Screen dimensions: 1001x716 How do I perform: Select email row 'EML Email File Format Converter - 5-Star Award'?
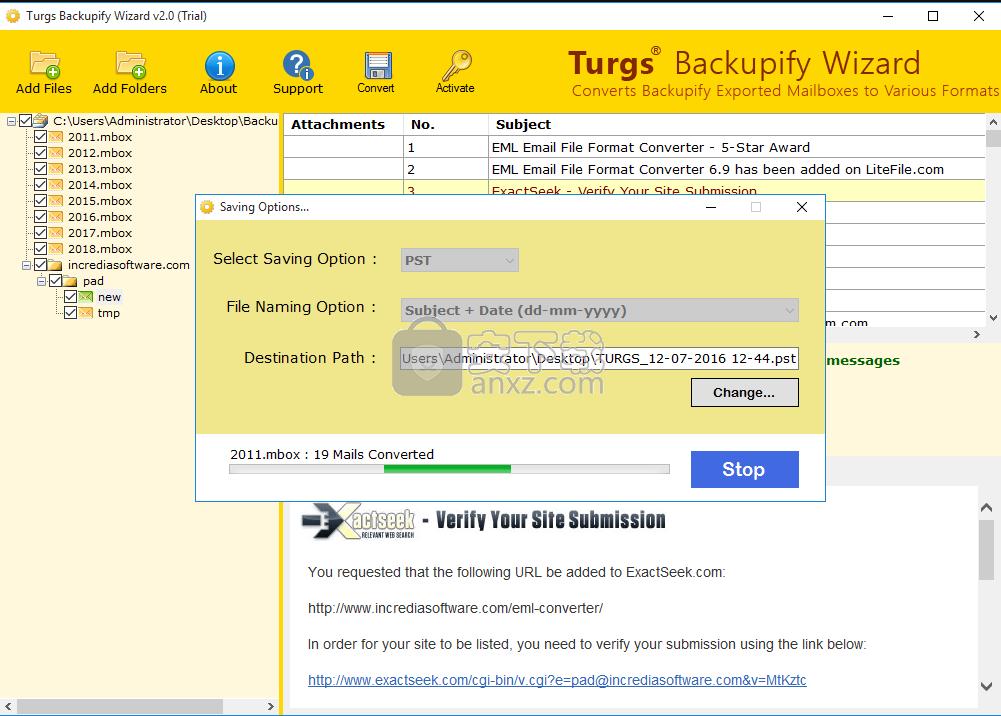pos(634,147)
